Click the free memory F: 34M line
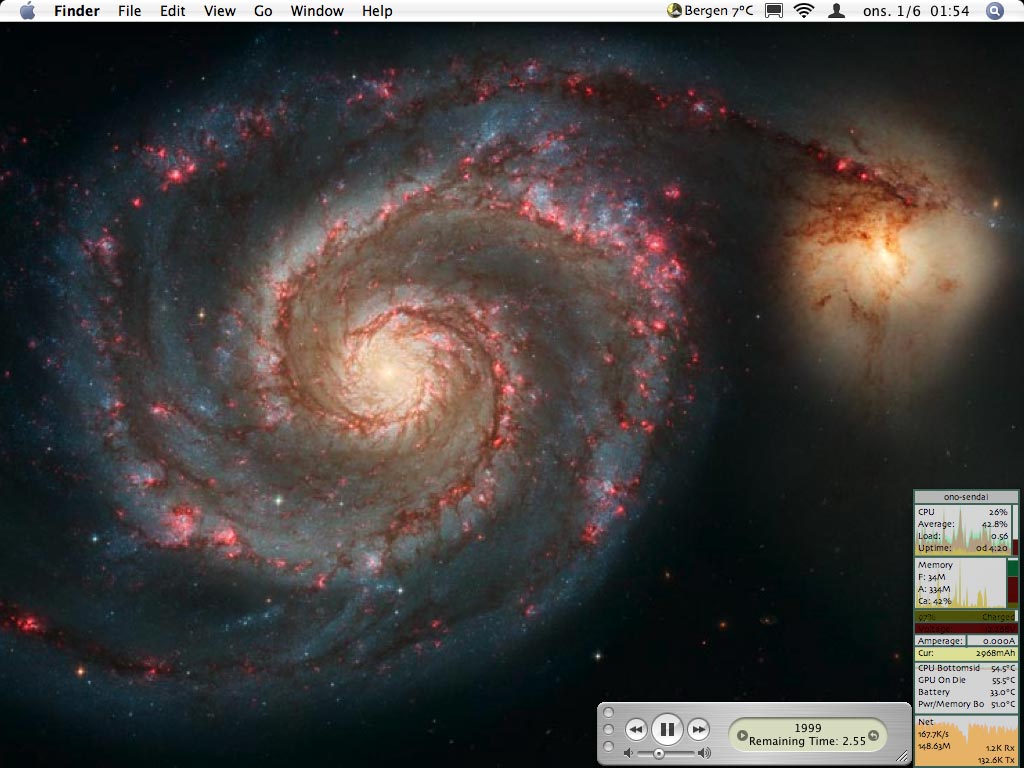The image size is (1024, 768). click(x=932, y=577)
